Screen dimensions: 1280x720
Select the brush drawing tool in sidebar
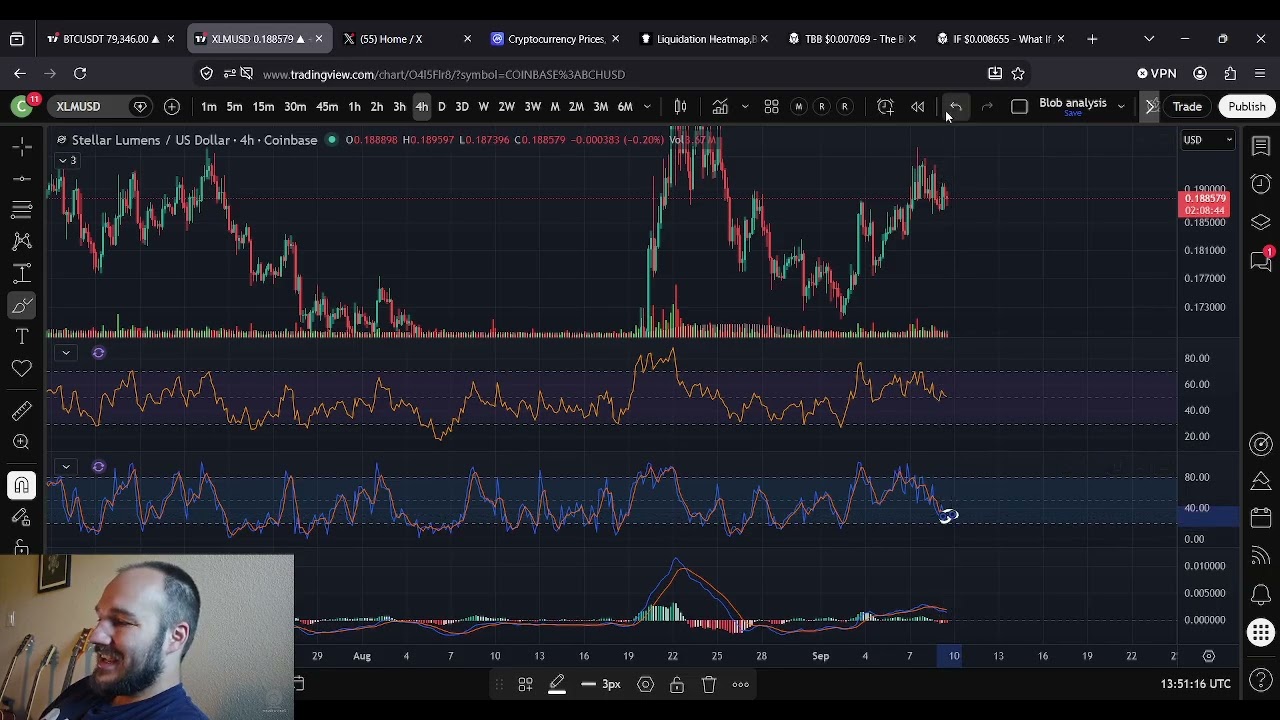coord(21,305)
